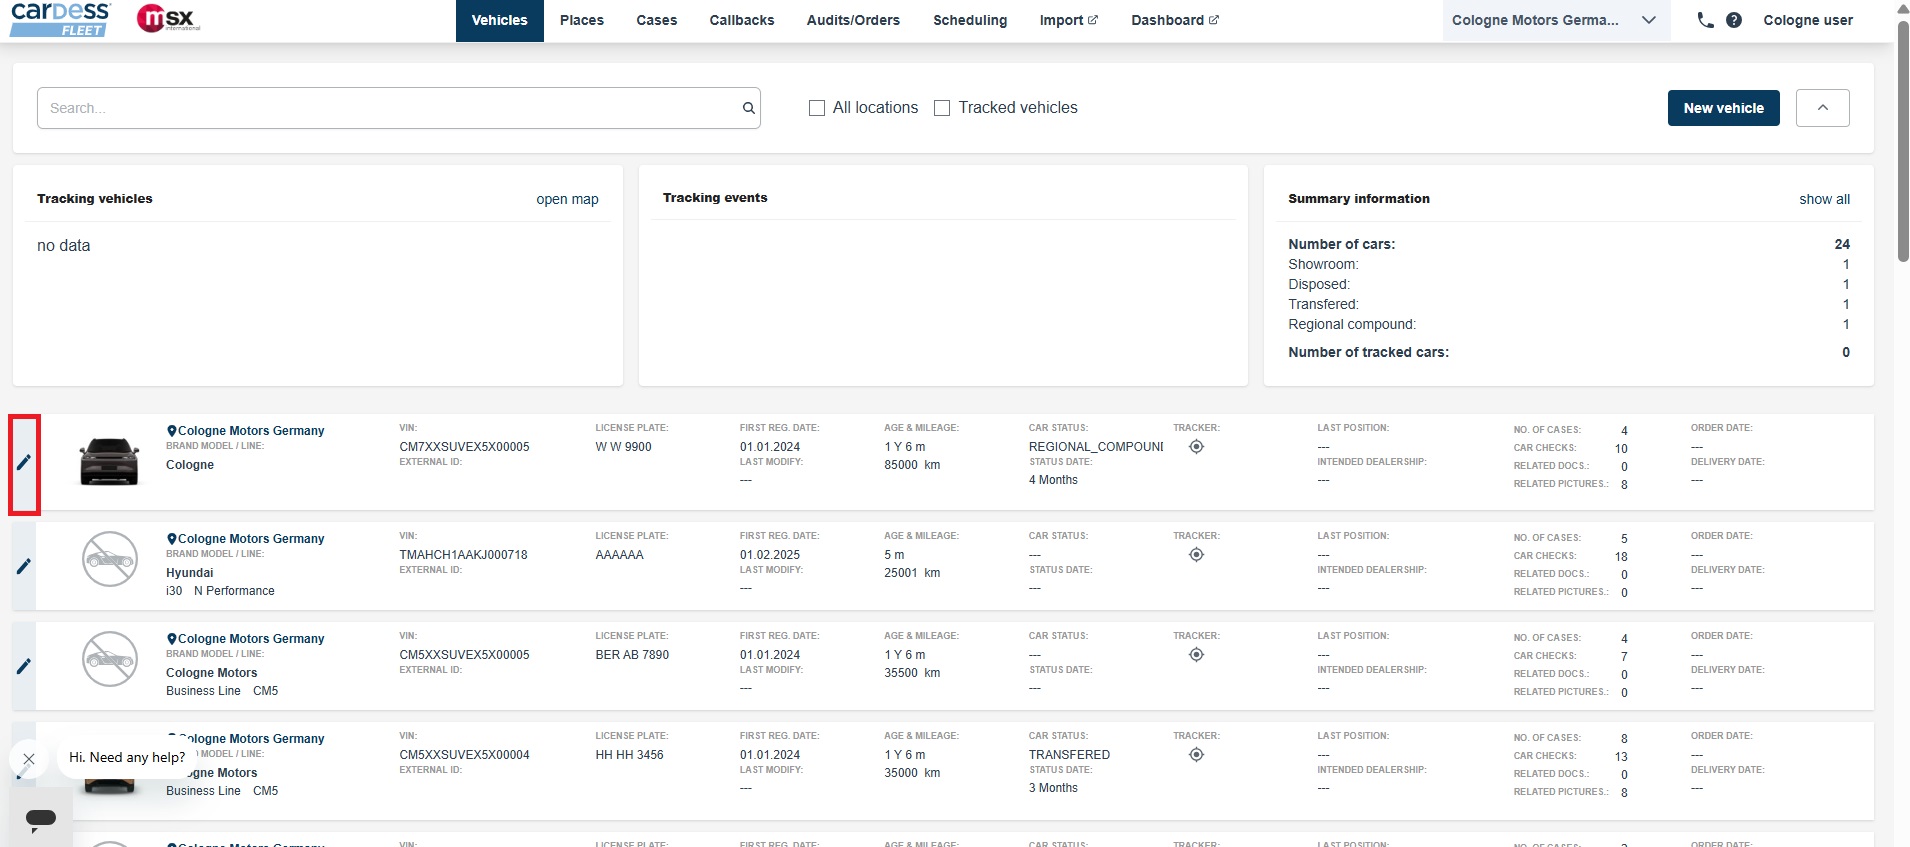Click the New vehicle button
This screenshot has width=1910, height=847.
pos(1723,108)
